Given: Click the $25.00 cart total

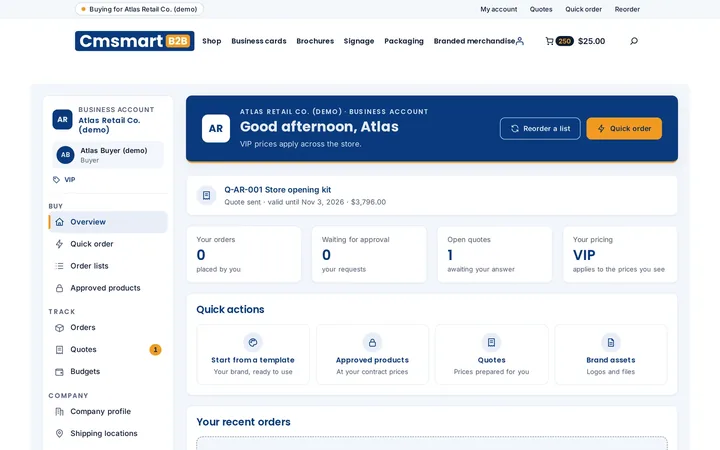Looking at the screenshot, I should click(x=591, y=41).
